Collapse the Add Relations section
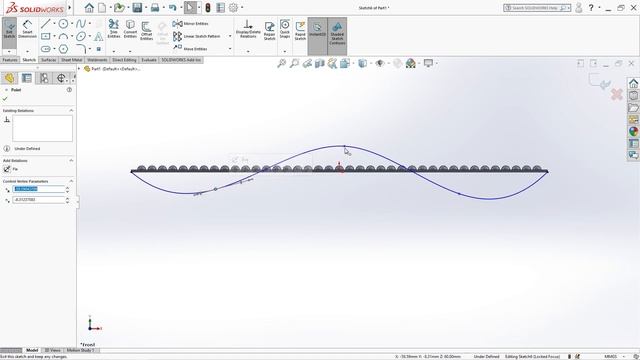 point(71,160)
